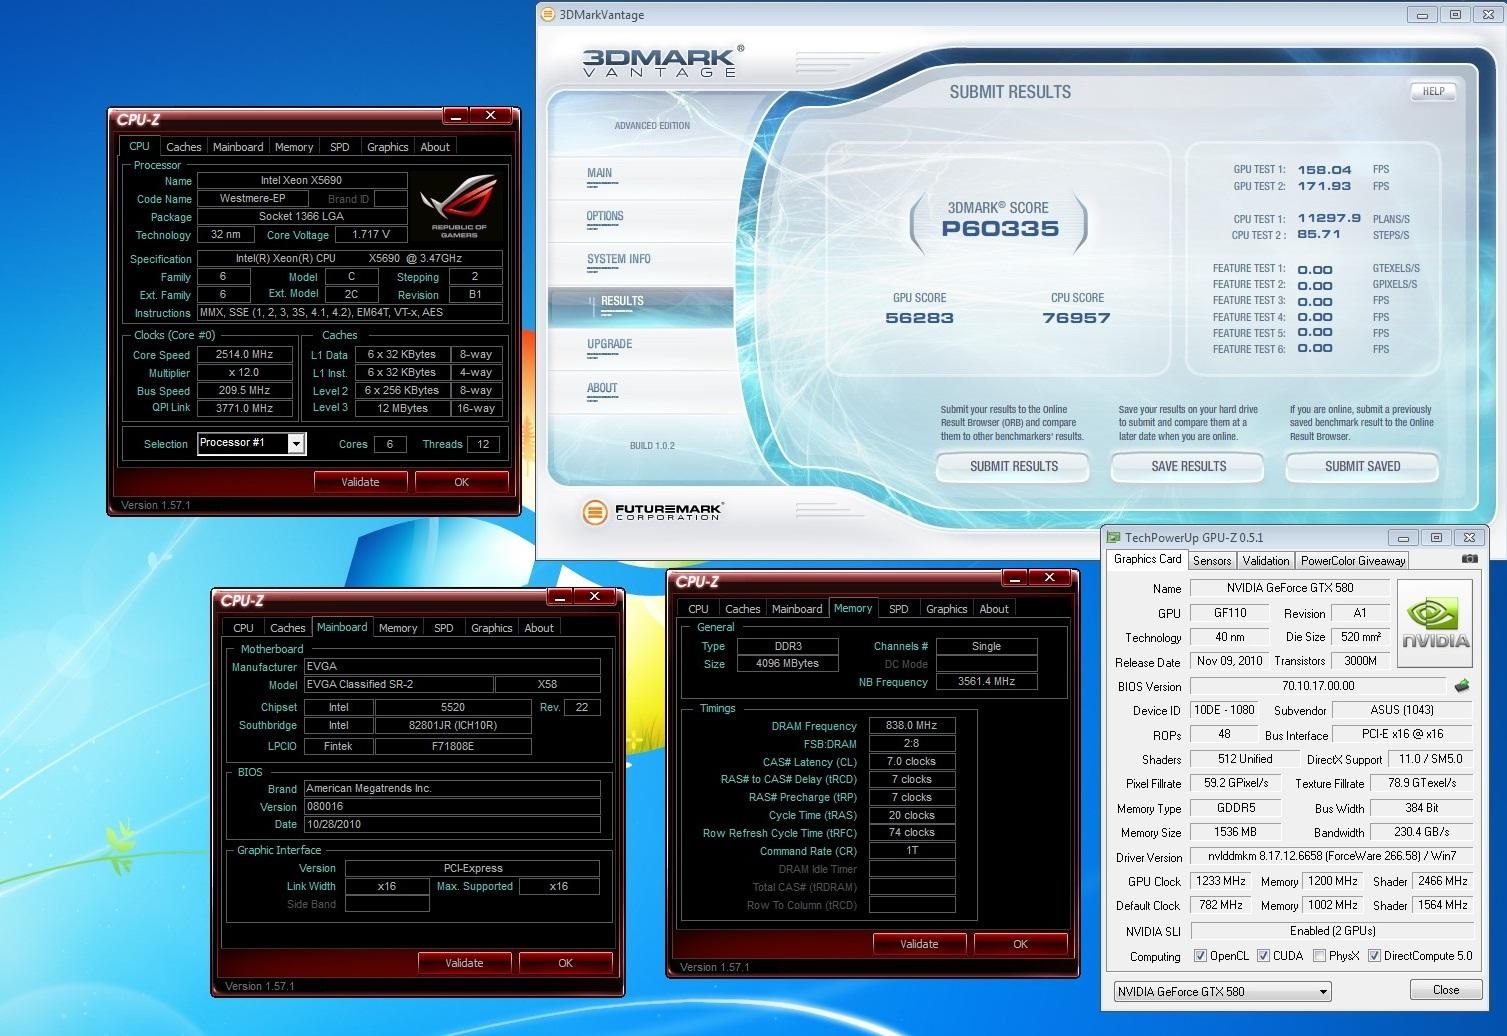Click the 3DMark Vantage logo
The height and width of the screenshot is (1036, 1507).
[663, 61]
